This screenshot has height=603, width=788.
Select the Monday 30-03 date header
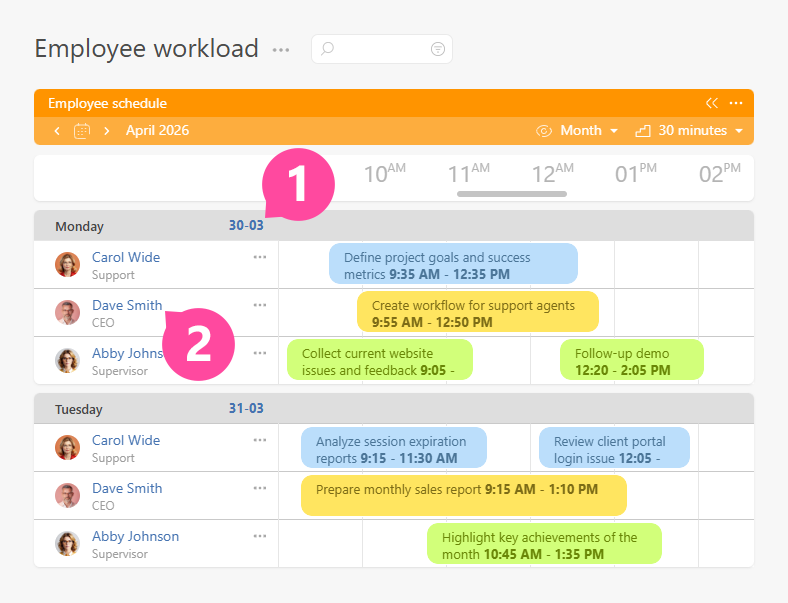click(245, 226)
